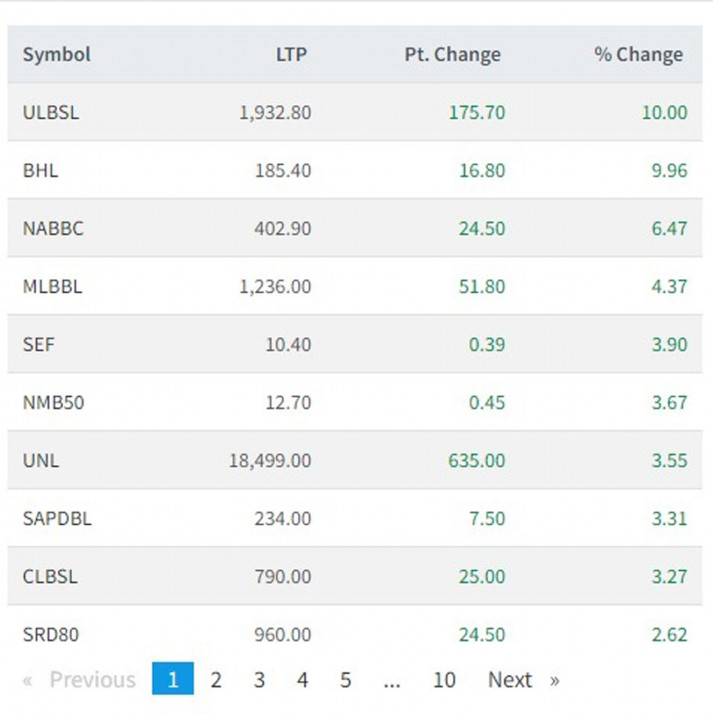Sort by LTP column header
713x720 pixels.
point(291,54)
